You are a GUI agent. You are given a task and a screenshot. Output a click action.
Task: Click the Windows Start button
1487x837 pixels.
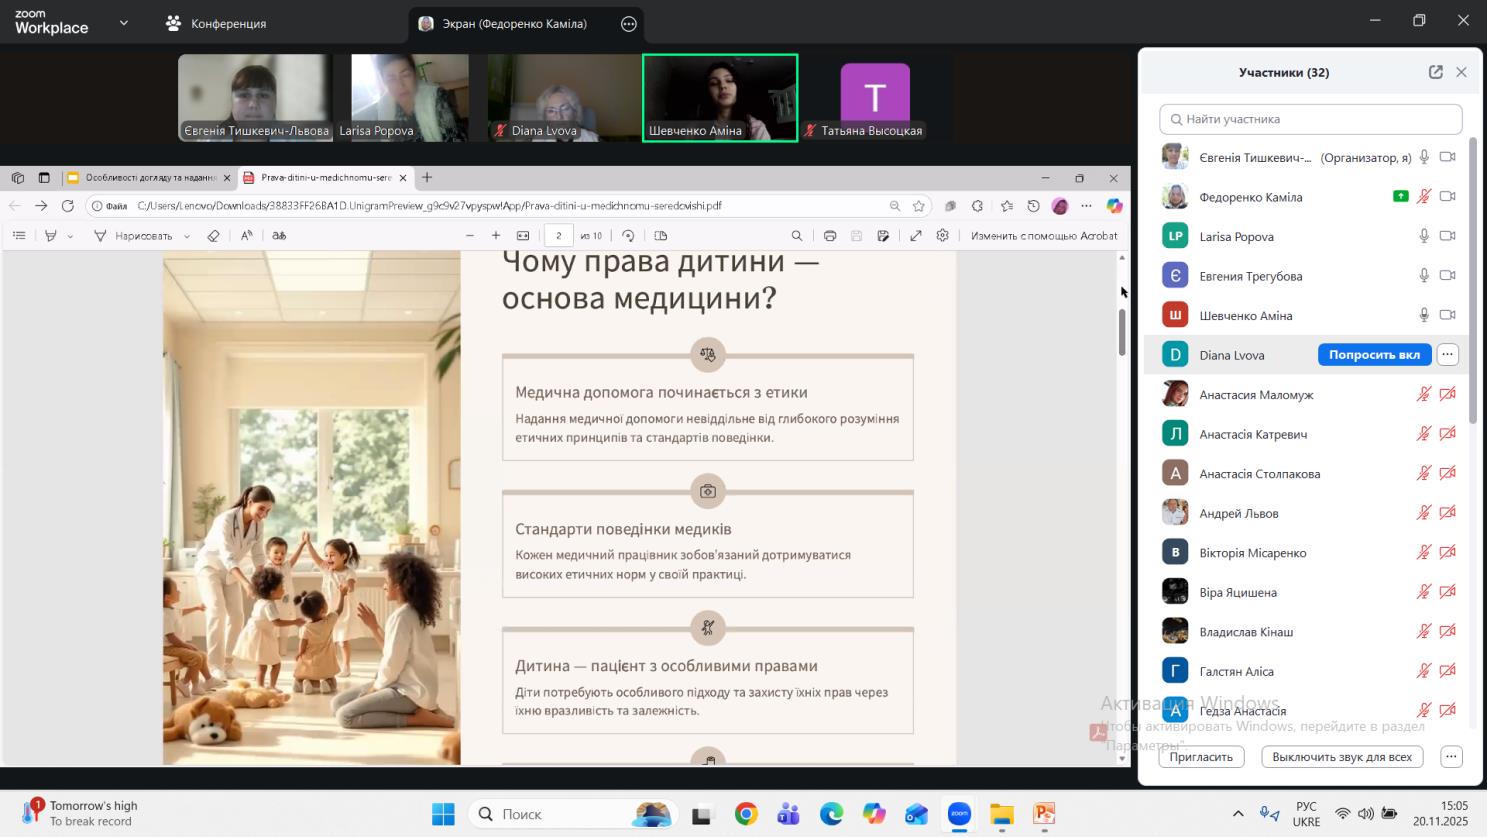[443, 814]
